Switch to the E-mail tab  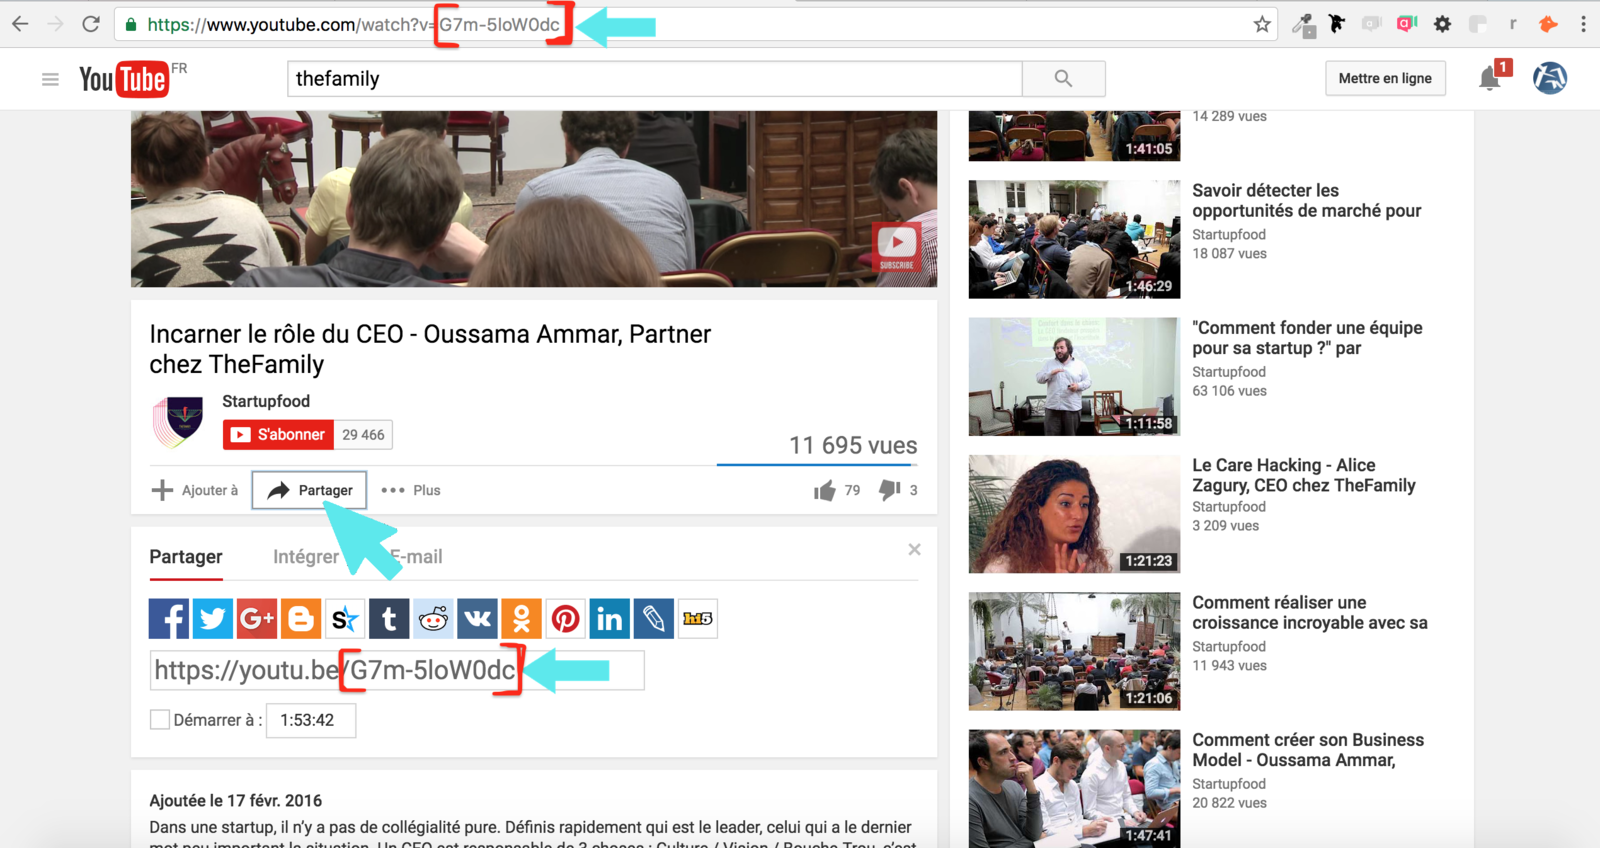click(x=417, y=557)
